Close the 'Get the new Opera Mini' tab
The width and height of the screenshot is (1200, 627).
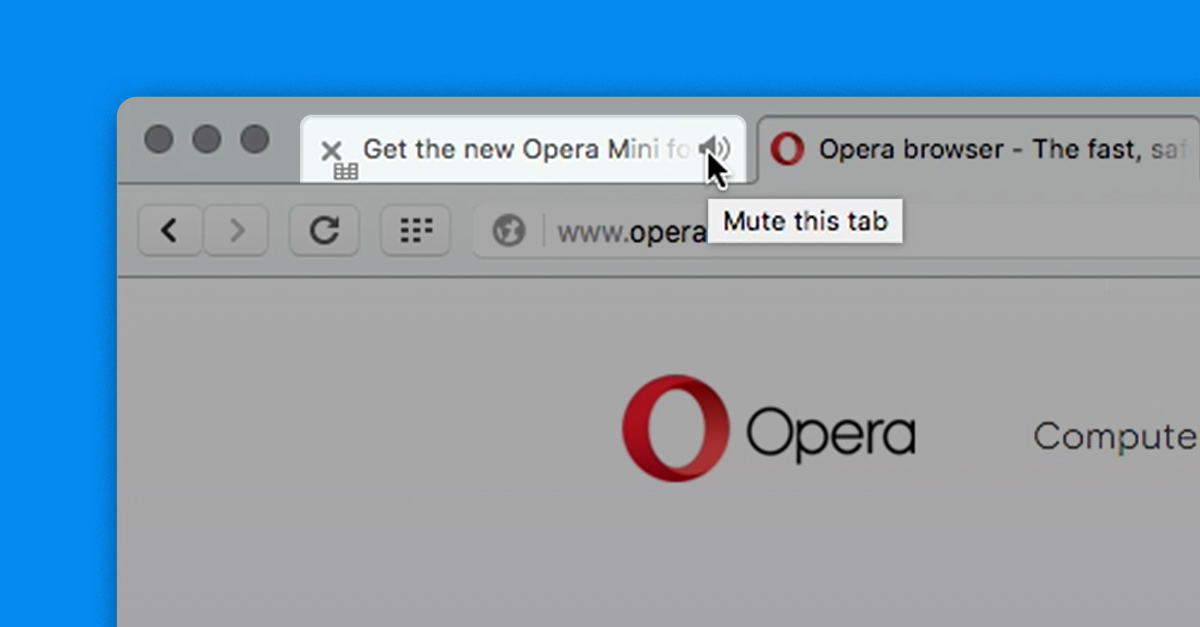click(331, 151)
